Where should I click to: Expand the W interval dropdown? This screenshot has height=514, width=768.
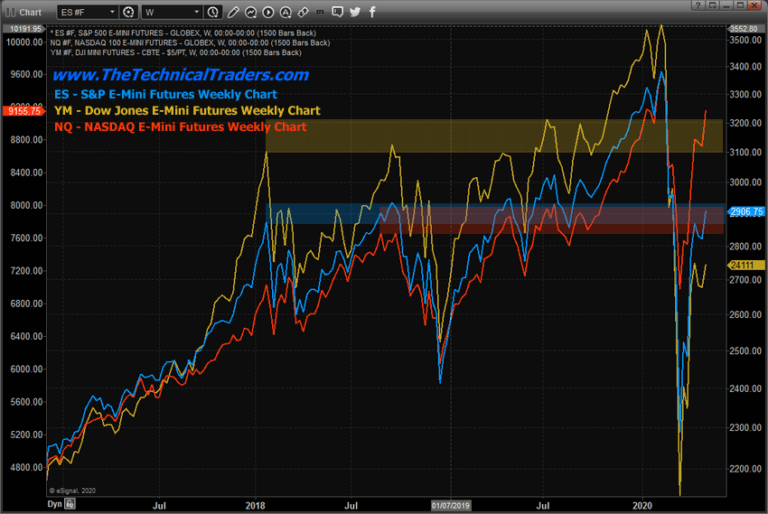pyautogui.click(x=196, y=12)
